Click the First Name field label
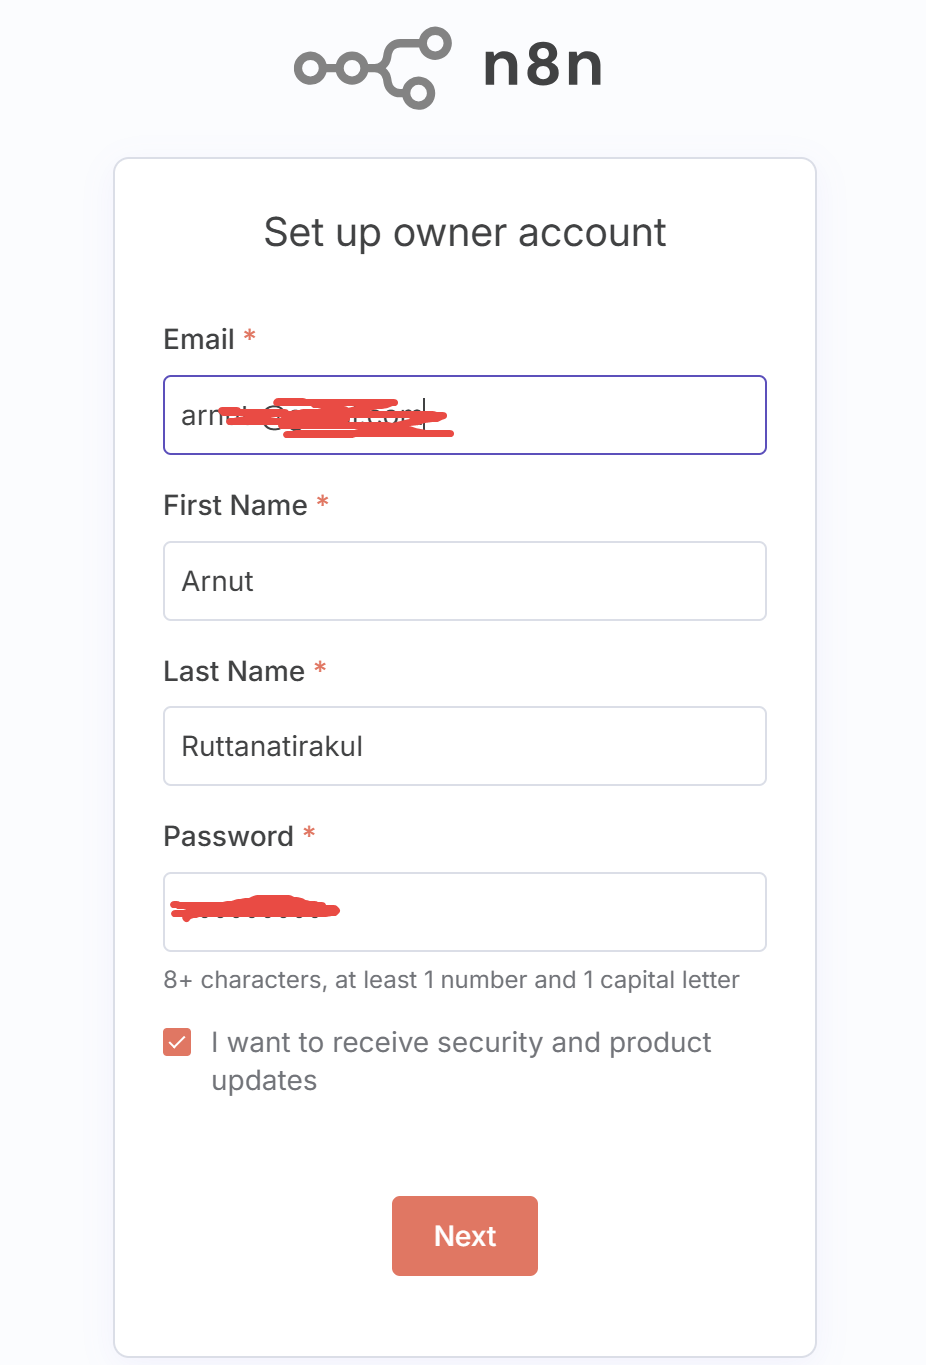 point(235,506)
